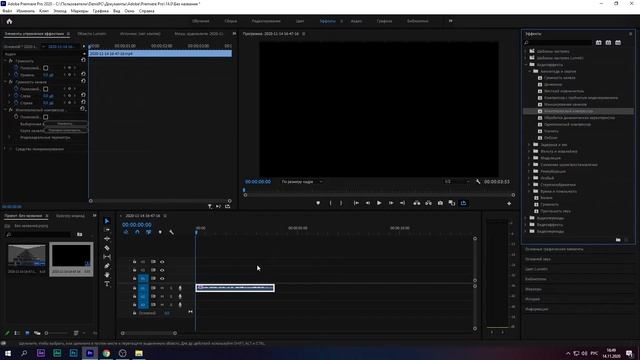The width and height of the screenshot is (640, 360).
Task: Open the Маркеры menu
Action: pyautogui.click(x=80, y=11)
